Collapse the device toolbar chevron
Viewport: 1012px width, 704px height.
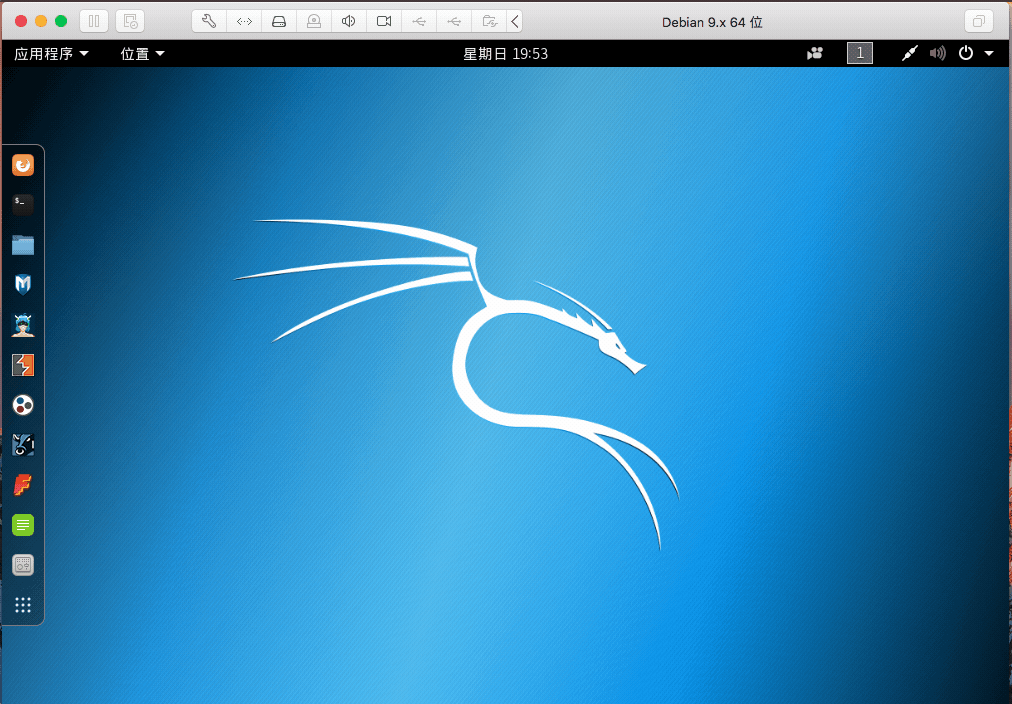[514, 21]
